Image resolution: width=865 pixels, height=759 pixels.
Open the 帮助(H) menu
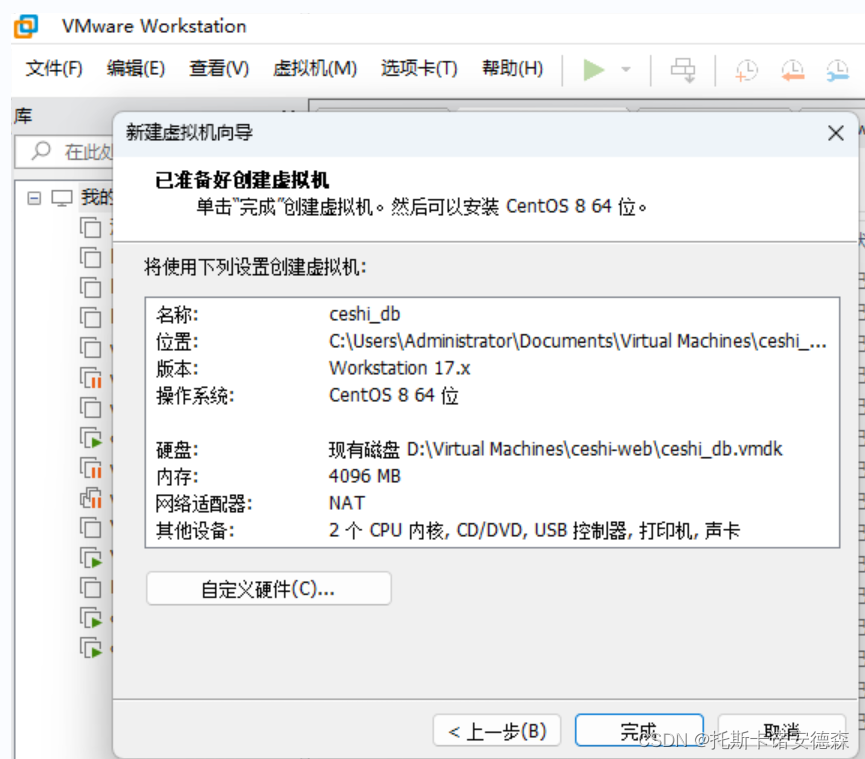tap(512, 68)
